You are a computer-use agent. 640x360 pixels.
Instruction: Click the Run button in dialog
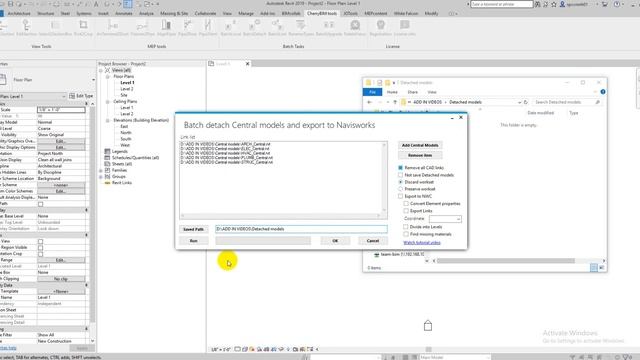click(x=193, y=241)
